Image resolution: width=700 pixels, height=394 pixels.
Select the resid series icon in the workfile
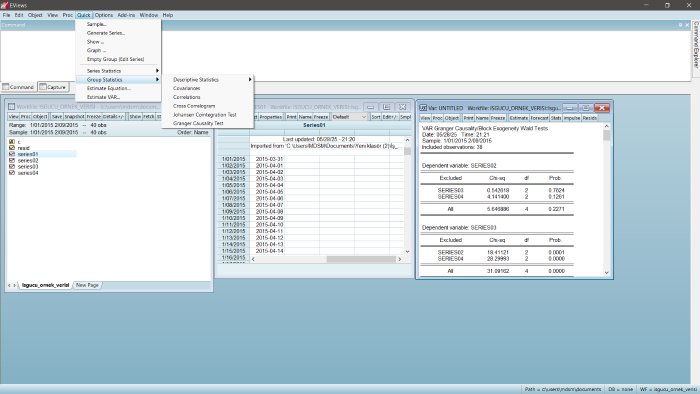click(12, 148)
